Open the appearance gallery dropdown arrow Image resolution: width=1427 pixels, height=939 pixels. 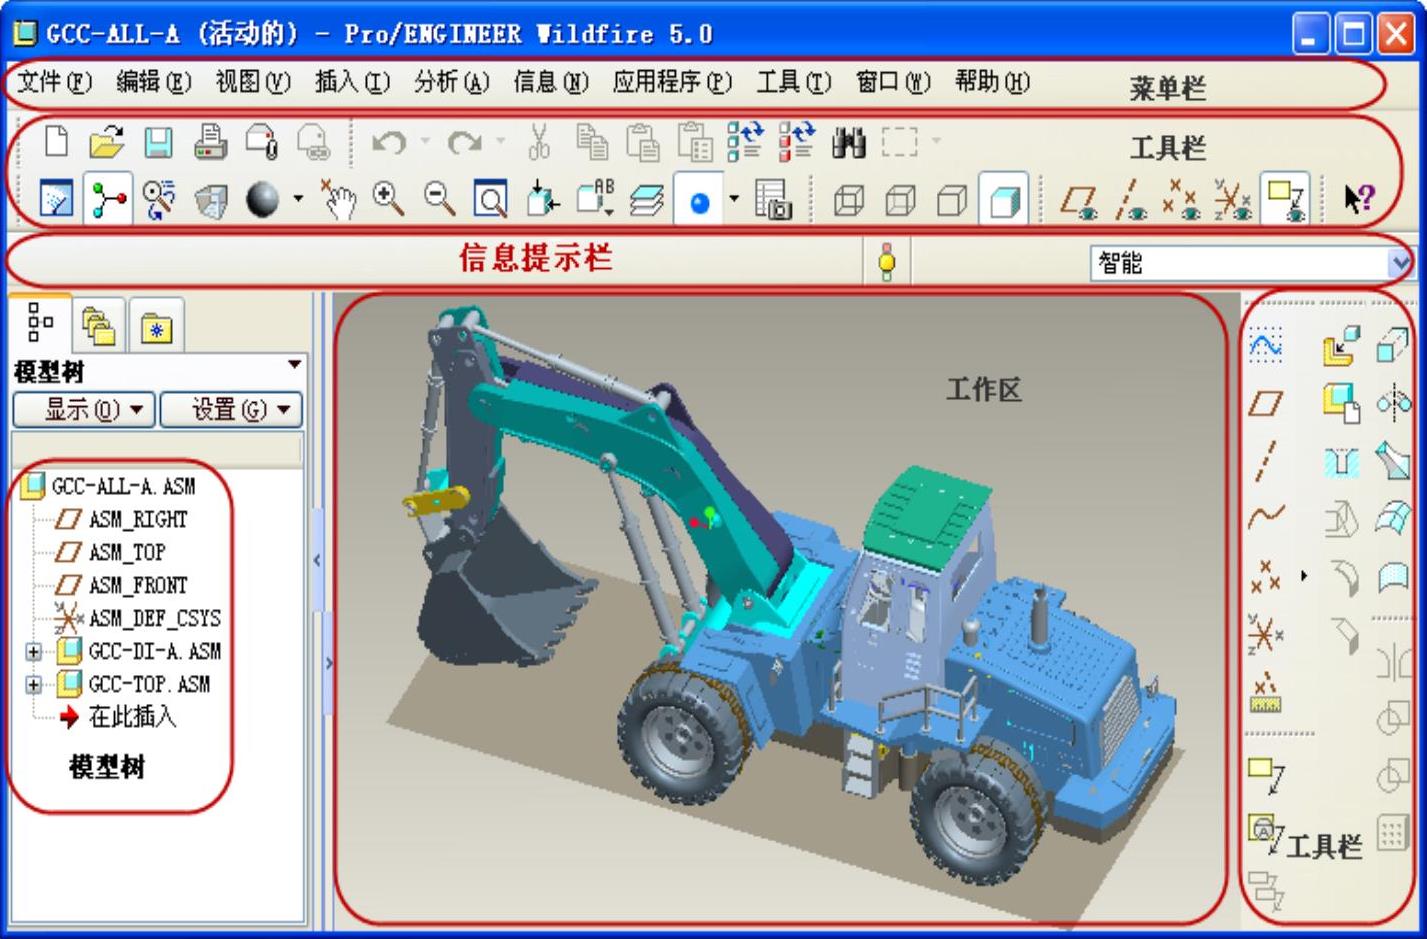(x=298, y=200)
